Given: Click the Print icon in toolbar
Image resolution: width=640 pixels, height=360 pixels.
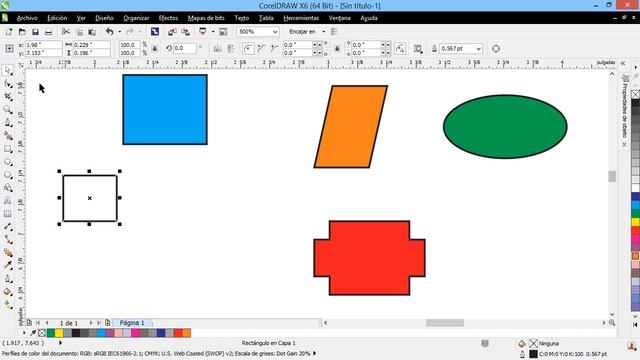Looking at the screenshot, I should [48, 32].
